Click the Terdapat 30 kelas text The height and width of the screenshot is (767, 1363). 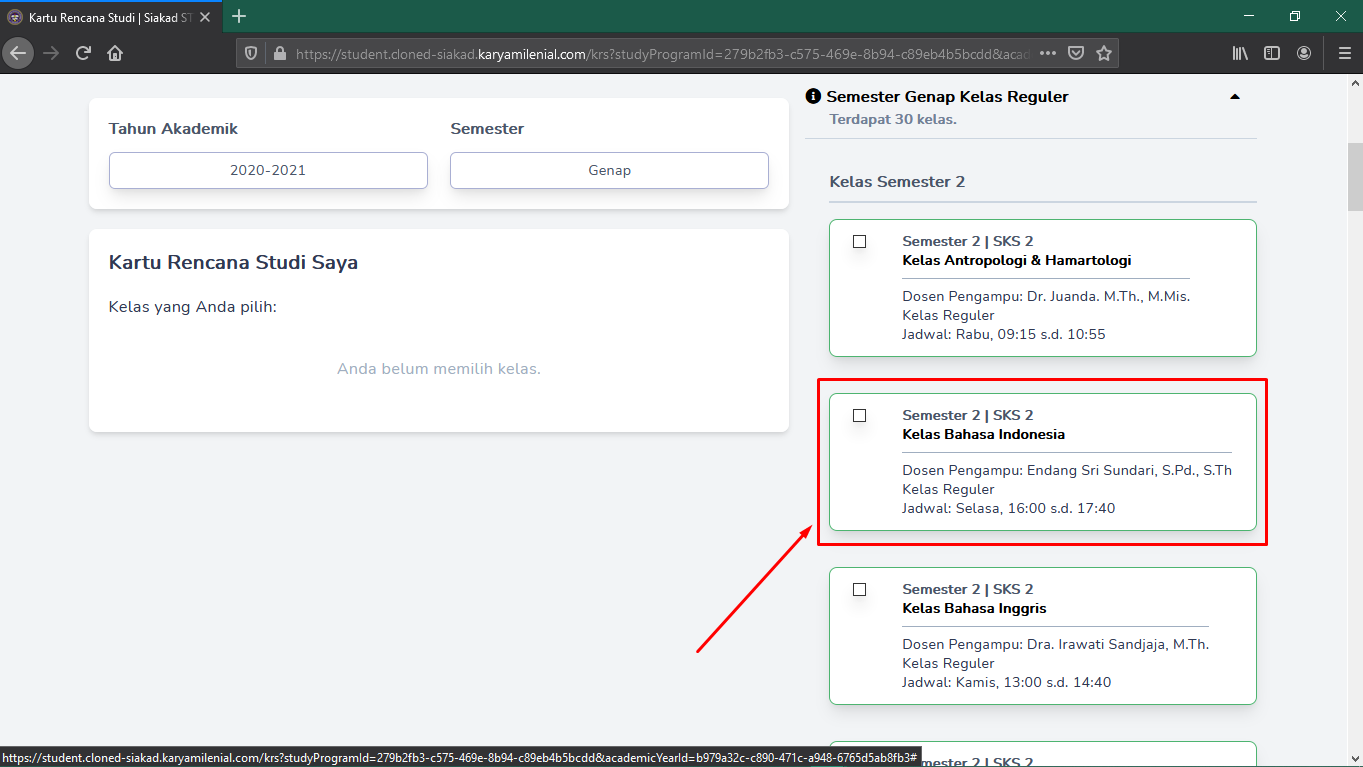893,119
